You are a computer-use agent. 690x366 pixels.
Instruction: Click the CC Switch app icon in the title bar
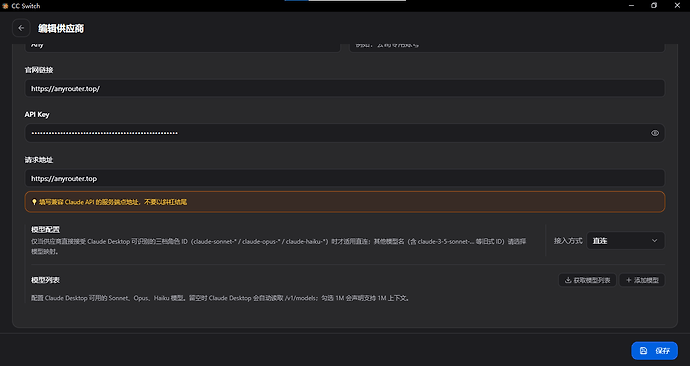coord(5,6)
